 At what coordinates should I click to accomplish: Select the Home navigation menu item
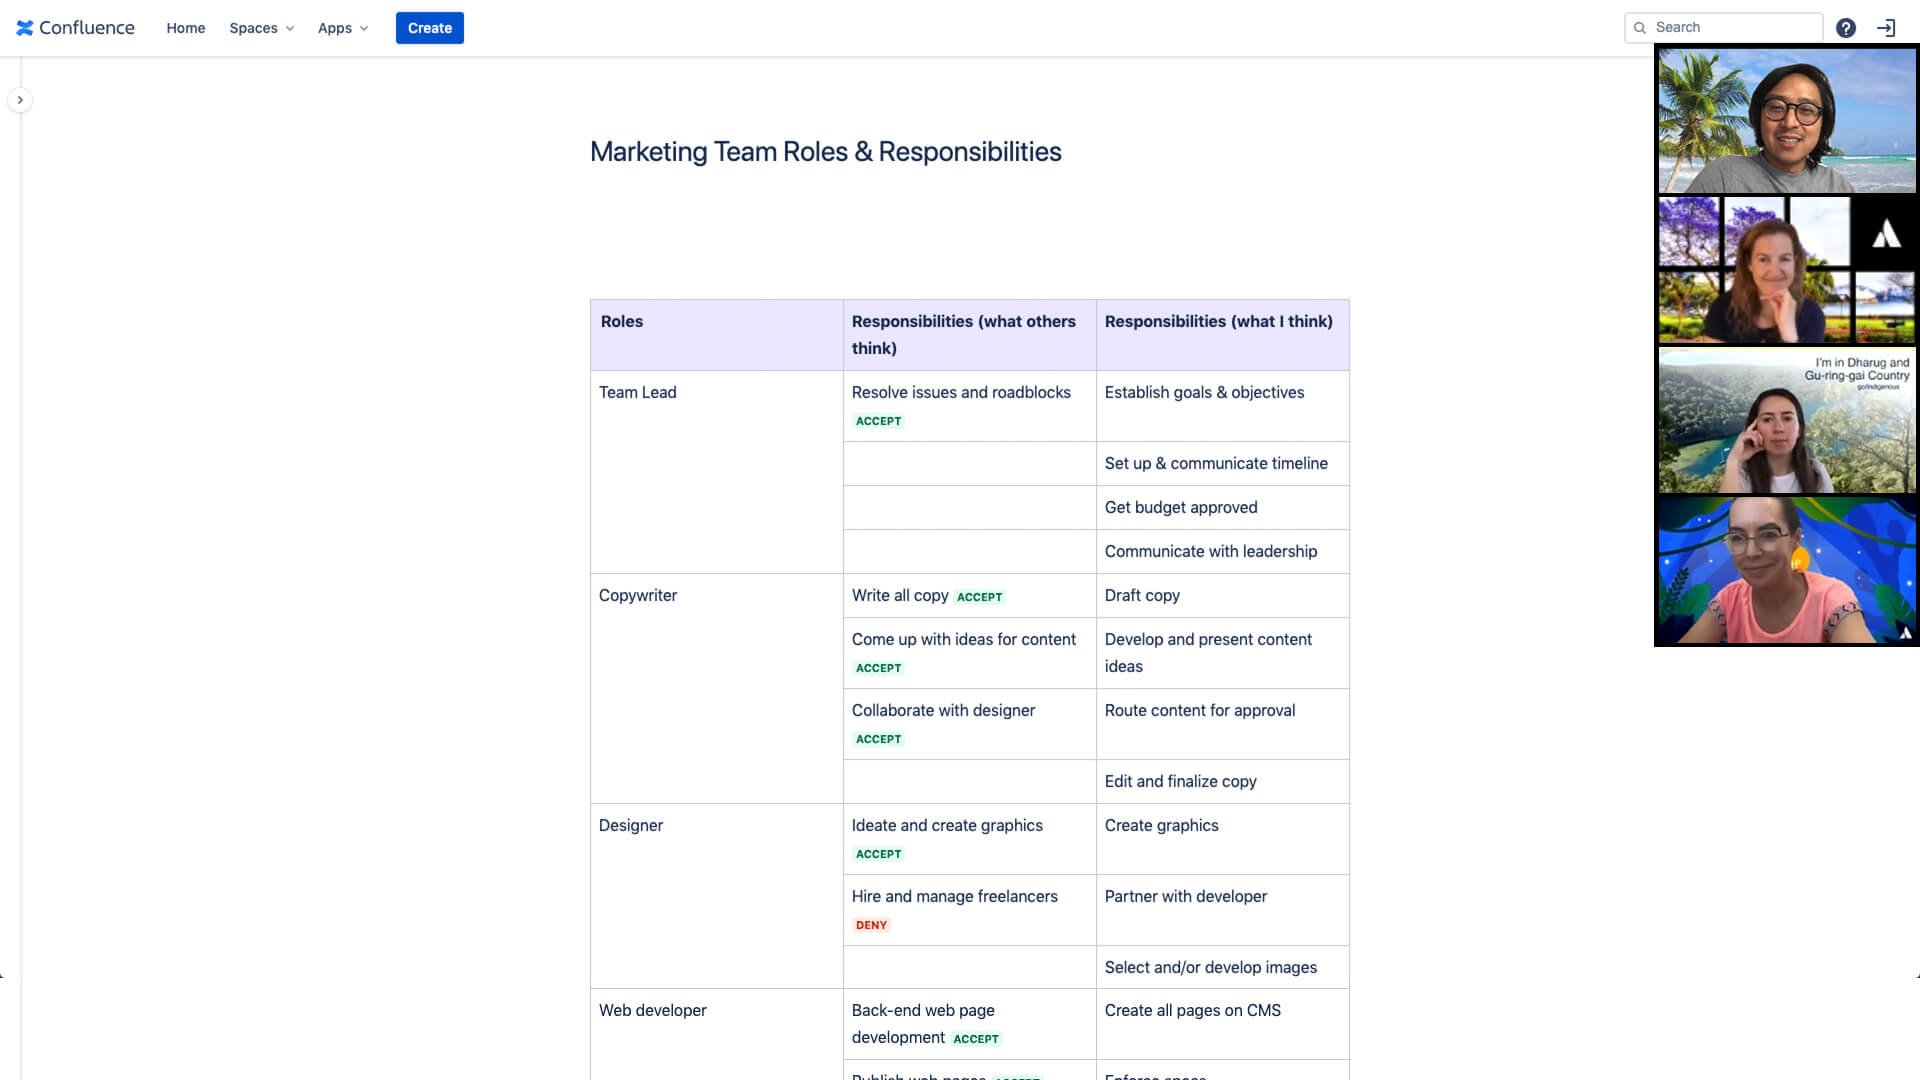[186, 28]
